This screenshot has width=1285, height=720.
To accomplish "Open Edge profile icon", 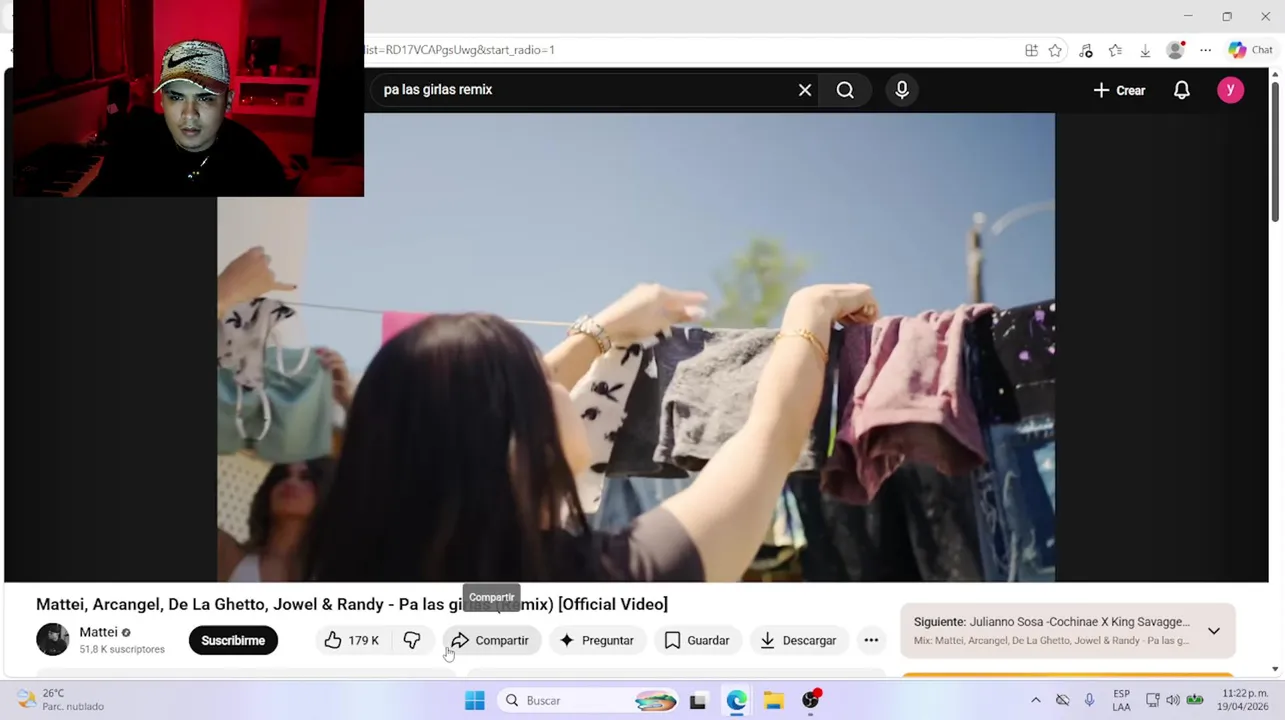I will pos(1176,50).
